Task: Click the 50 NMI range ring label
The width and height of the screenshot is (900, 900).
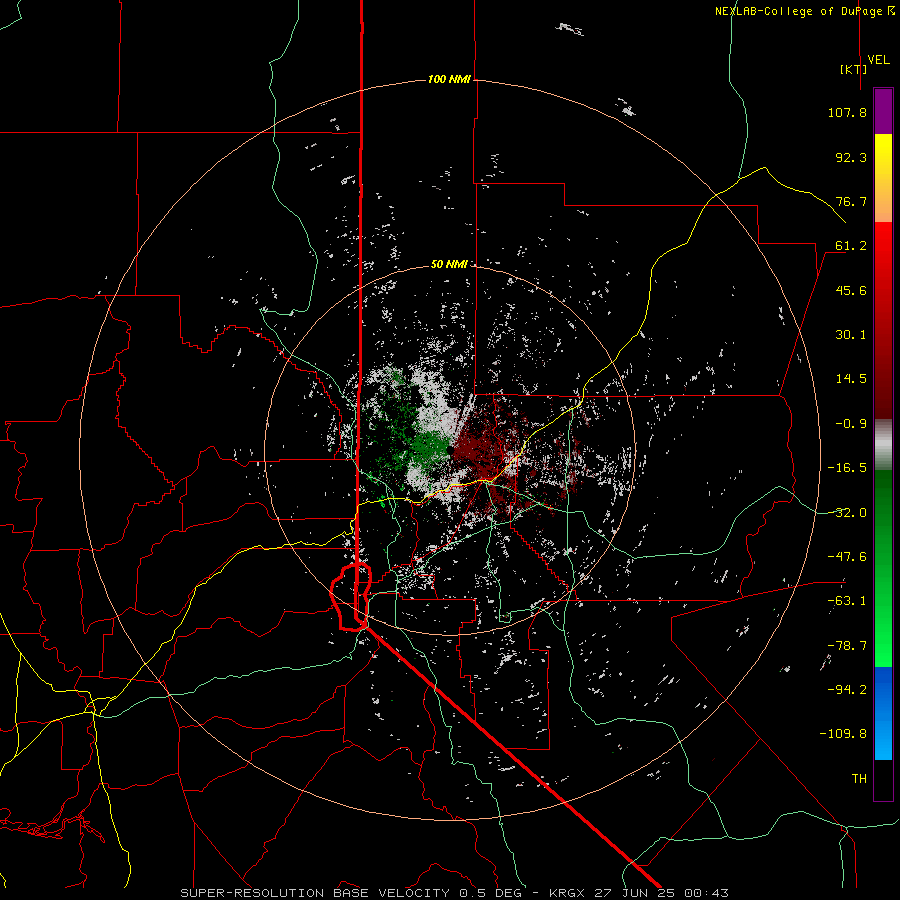Action: 449,264
